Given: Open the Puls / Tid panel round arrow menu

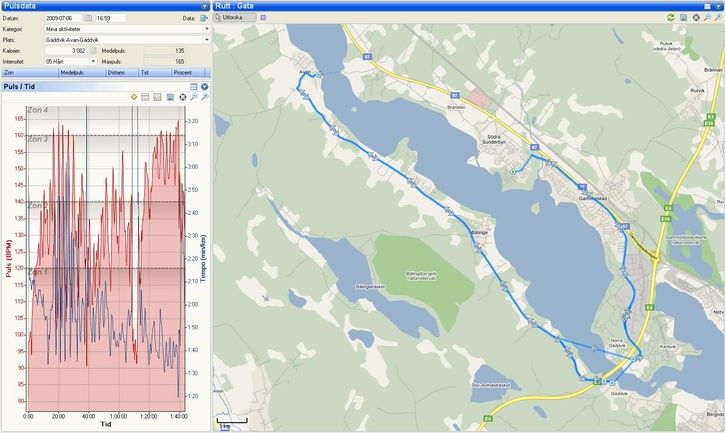Looking at the screenshot, I should 204,87.
